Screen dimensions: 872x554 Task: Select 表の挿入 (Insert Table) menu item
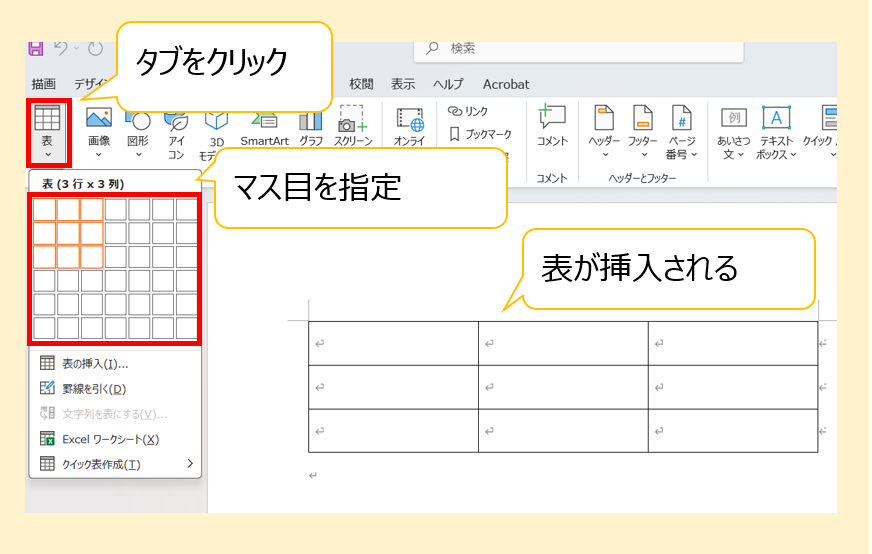coord(95,364)
